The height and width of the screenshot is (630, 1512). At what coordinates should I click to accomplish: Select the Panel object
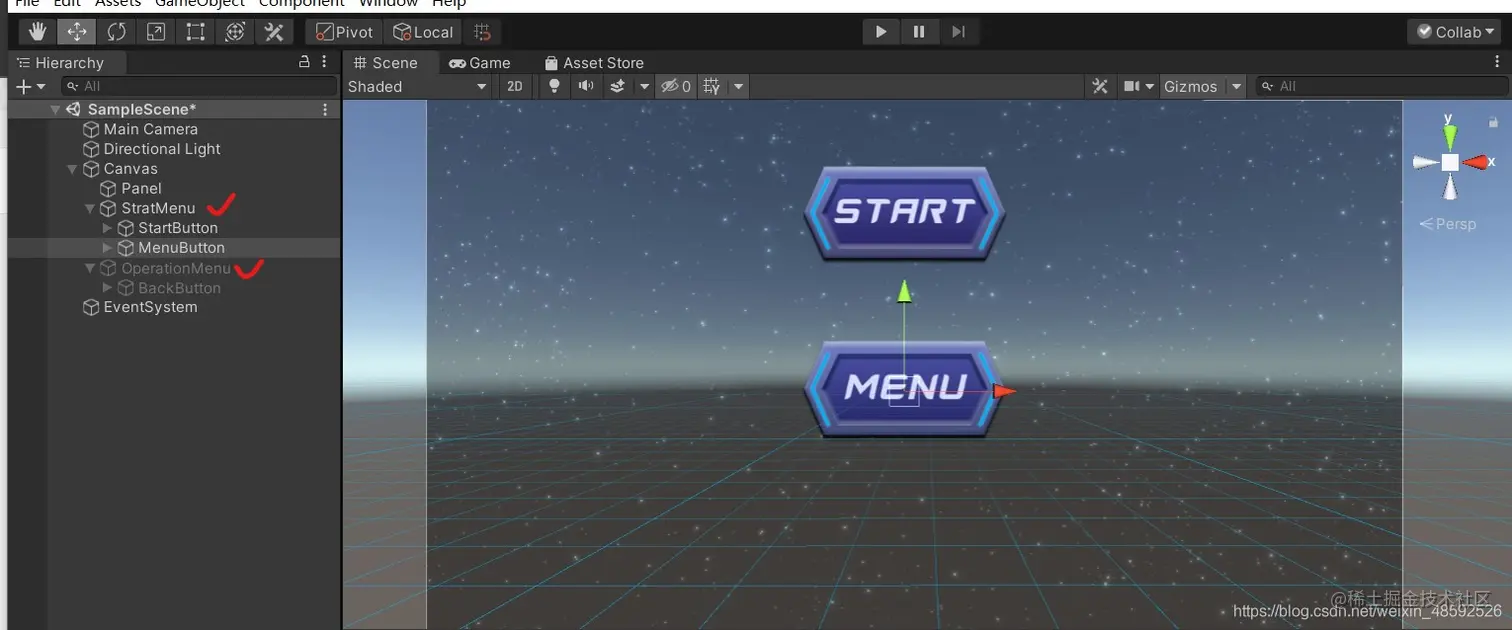[x=141, y=188]
